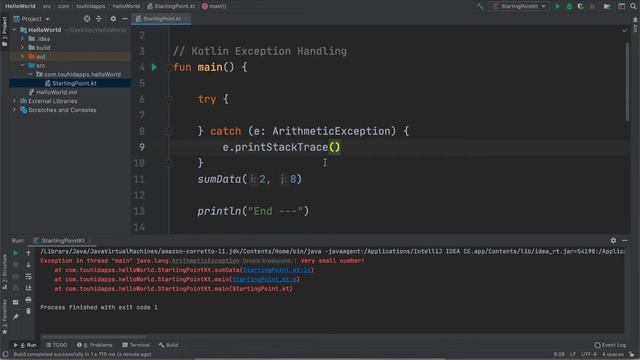Image resolution: width=640 pixels, height=360 pixels.
Task: Click main() breadcrumb in navigation bar
Action: (x=214, y=6)
